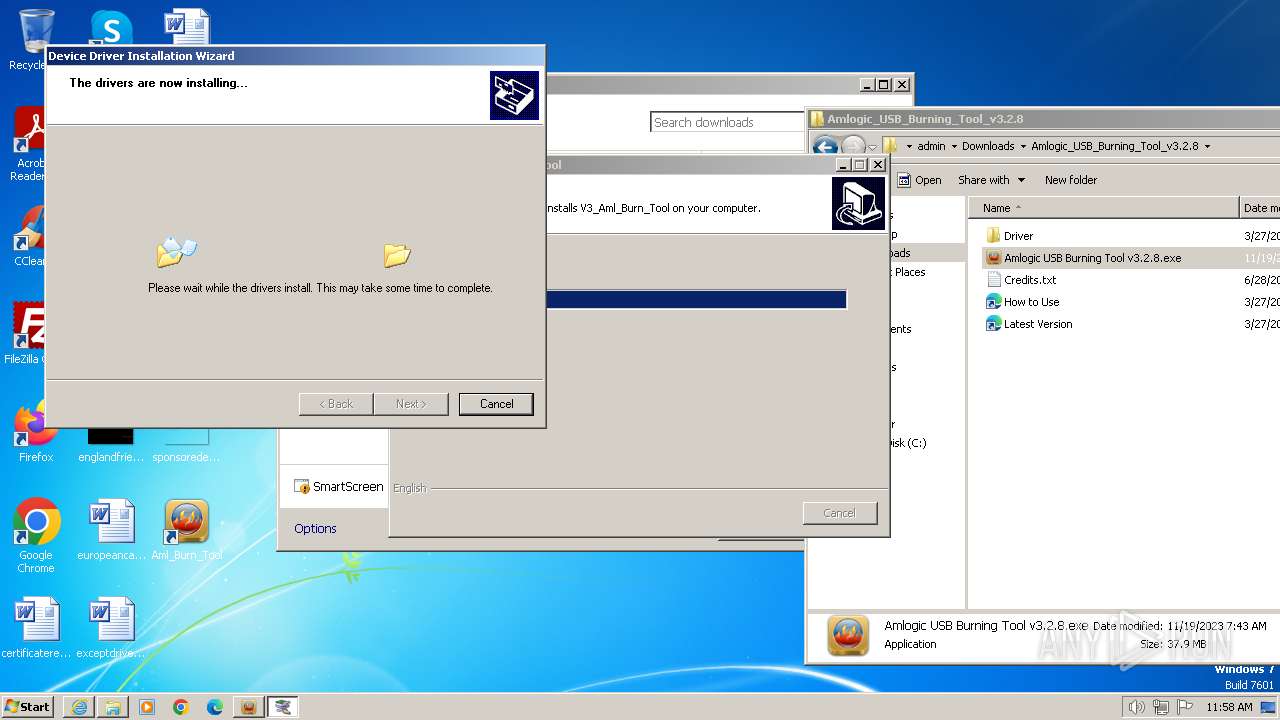Open Acrobat Reader desktop shortcut
1280x720 pixels.
click(30, 145)
